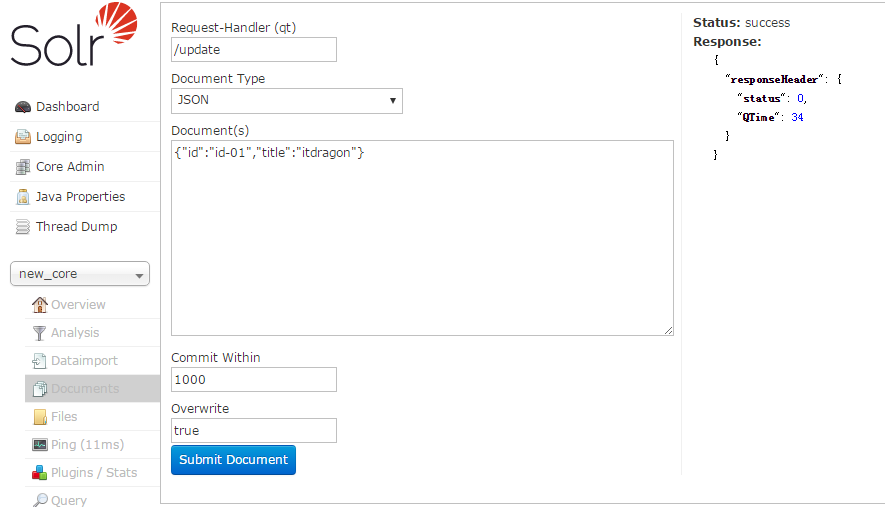Open the Query section

coord(69,500)
